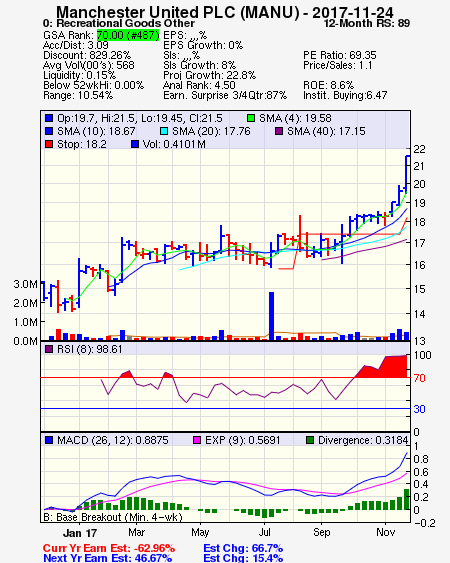The image size is (450, 563).
Task: Click the 'Range: 10.54%' value
Action: click(78, 96)
